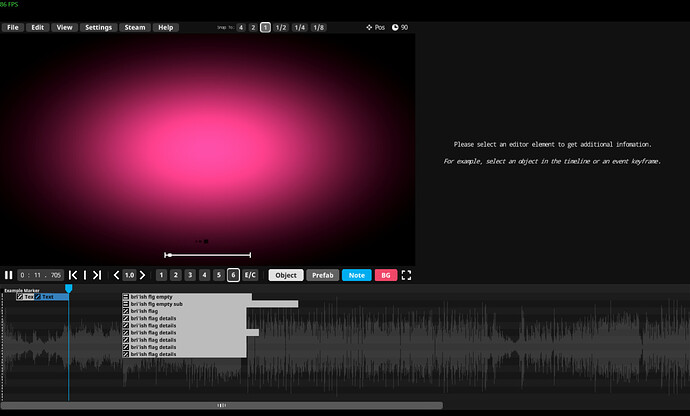Click the rotation snap 90 icon
This screenshot has height=416, width=690.
coord(395,28)
